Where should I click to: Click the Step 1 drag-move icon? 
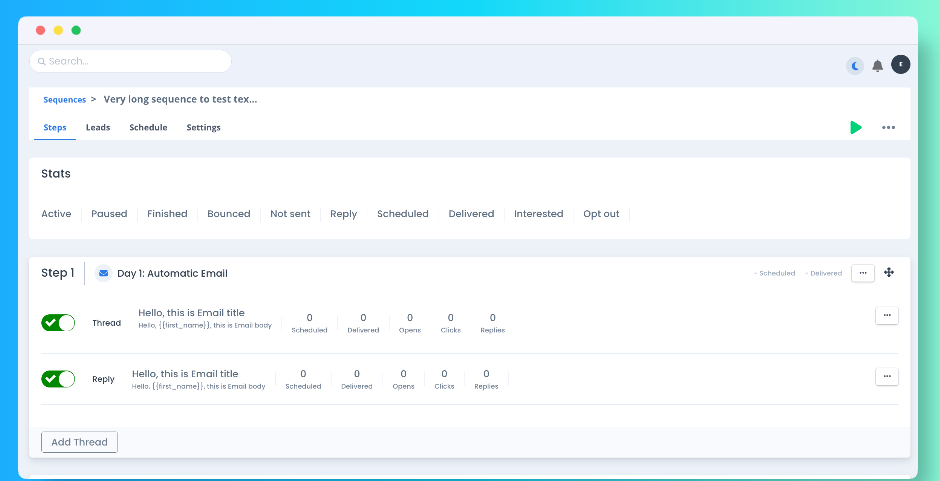tap(889, 272)
